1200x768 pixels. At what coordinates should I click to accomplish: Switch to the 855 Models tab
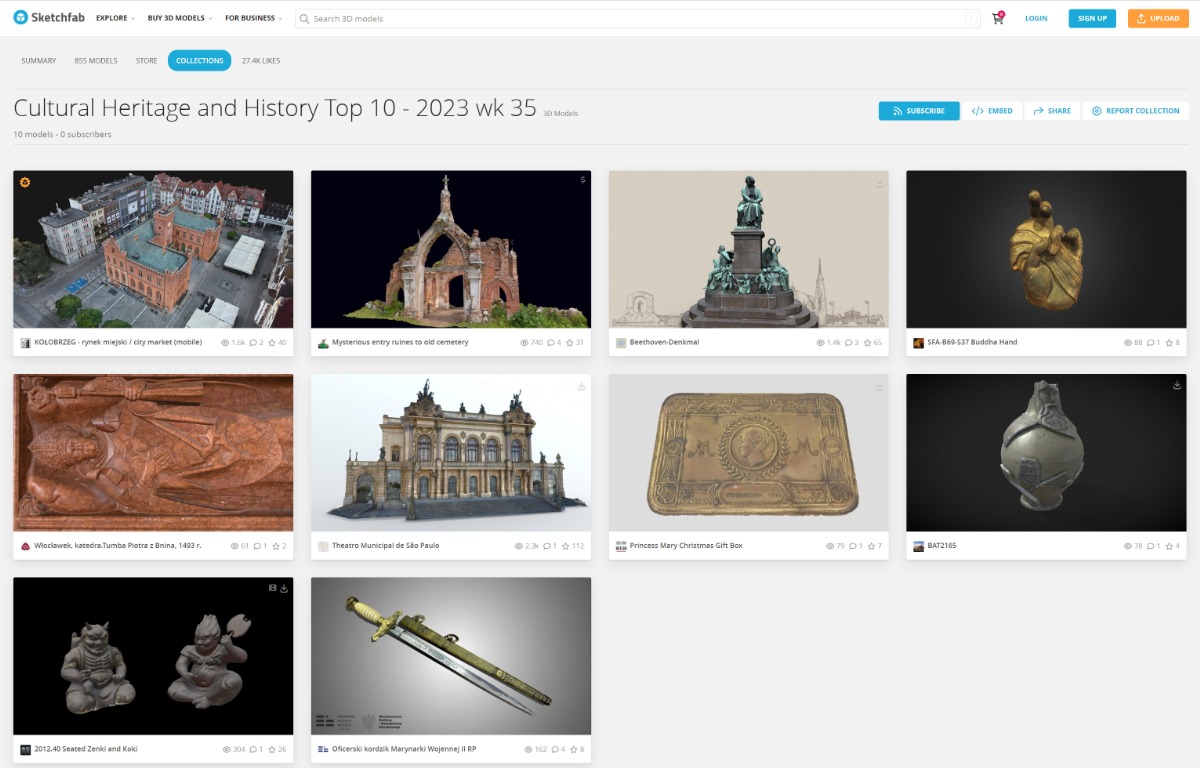tap(96, 61)
